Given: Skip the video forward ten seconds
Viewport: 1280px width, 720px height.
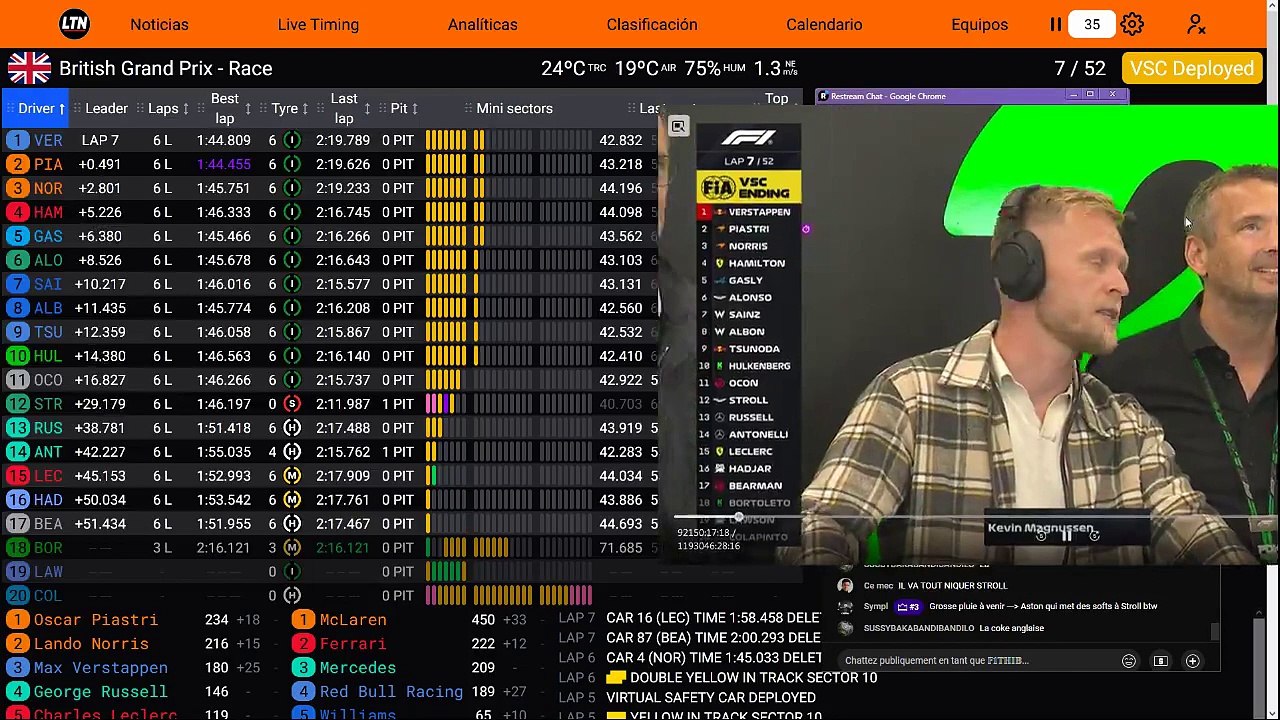Looking at the screenshot, I should [1094, 536].
